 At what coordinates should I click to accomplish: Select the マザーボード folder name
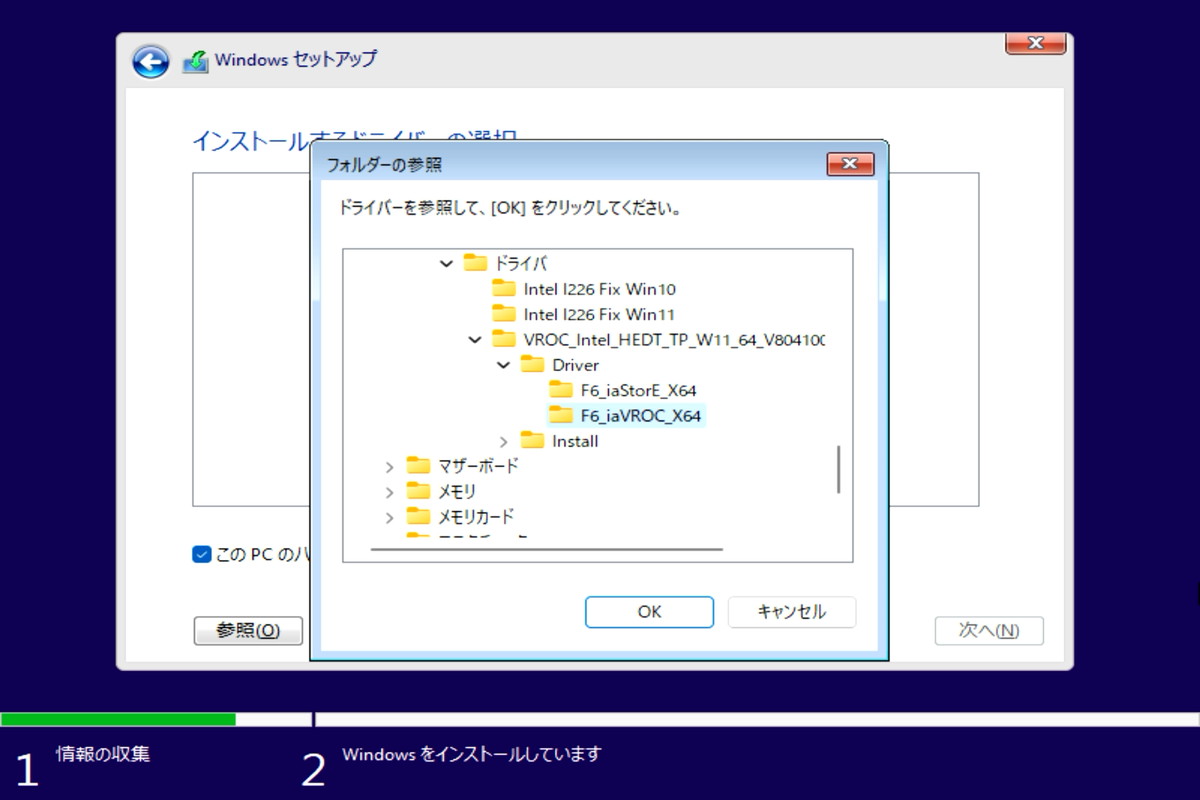[x=478, y=466]
